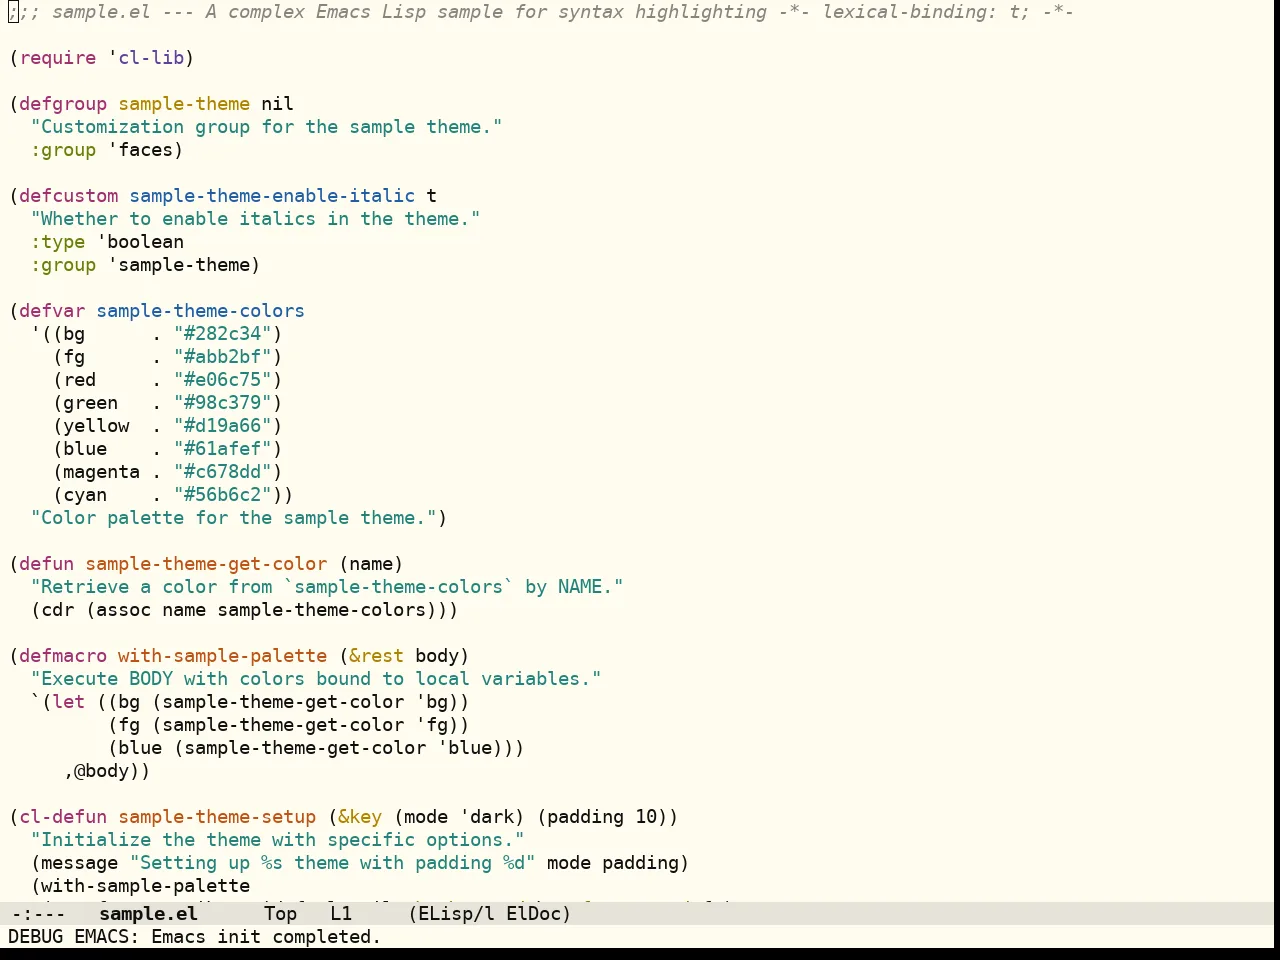Click the 'defvar' keyword
Image resolution: width=1280 pixels, height=960 pixels.
52,311
